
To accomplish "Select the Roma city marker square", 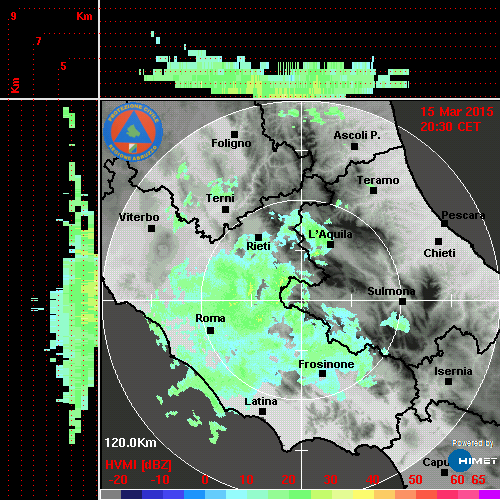I will (x=210, y=331).
